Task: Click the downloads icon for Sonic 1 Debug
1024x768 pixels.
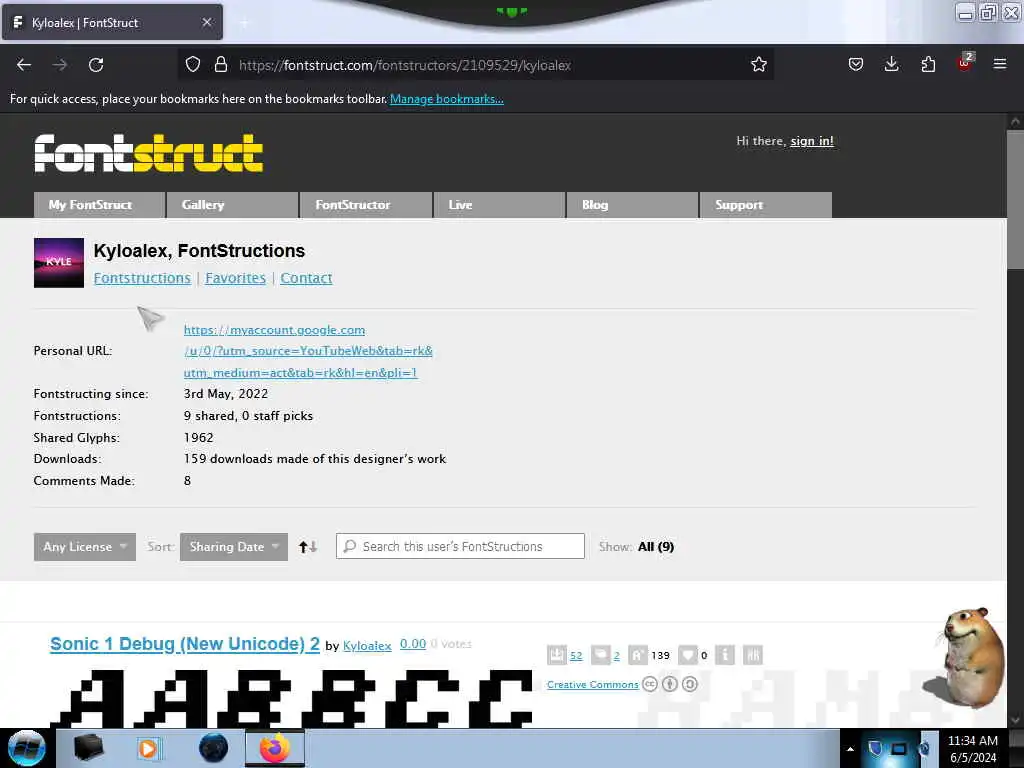Action: point(556,654)
